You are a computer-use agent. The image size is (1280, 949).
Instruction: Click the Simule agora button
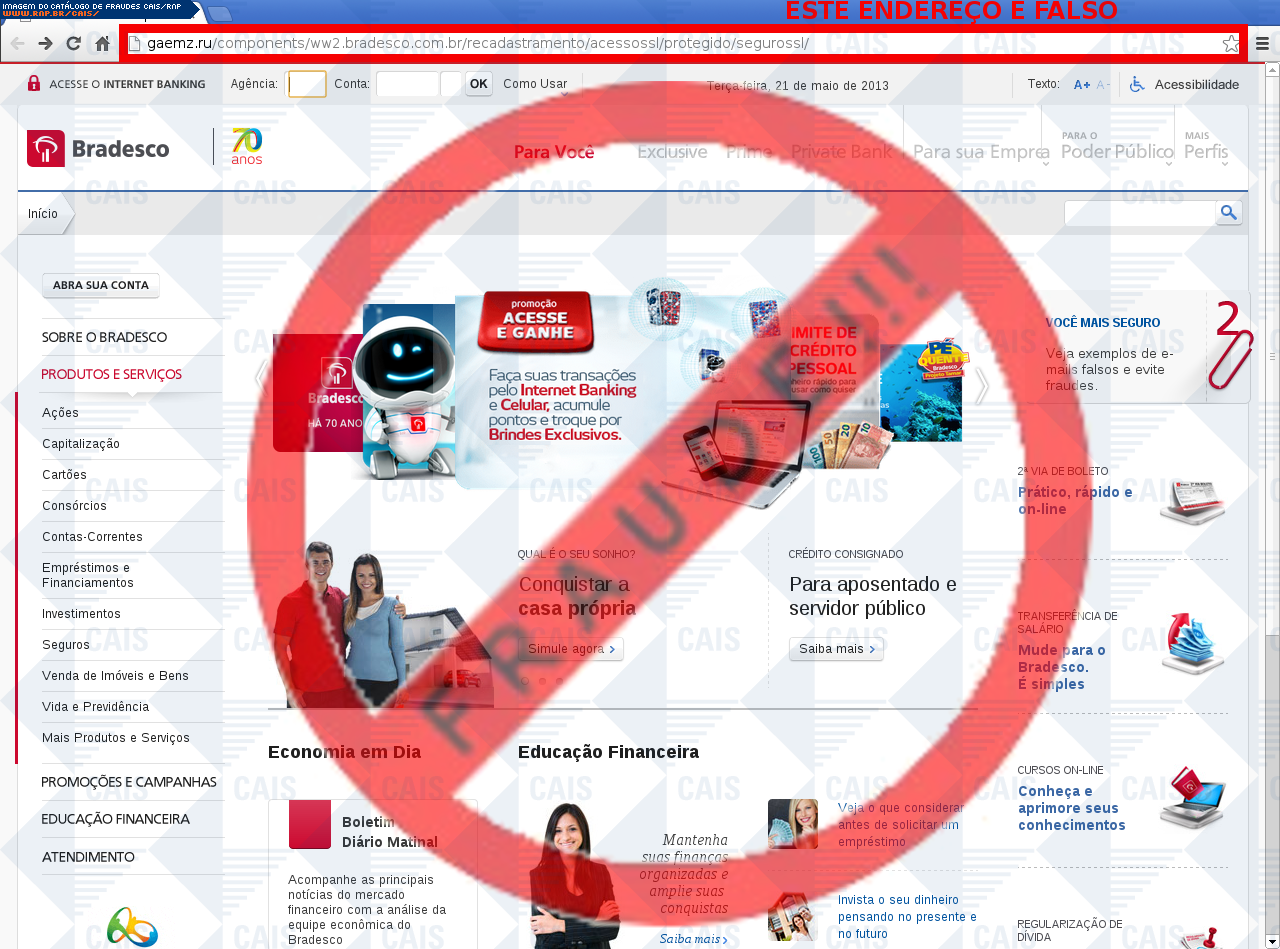tap(570, 649)
